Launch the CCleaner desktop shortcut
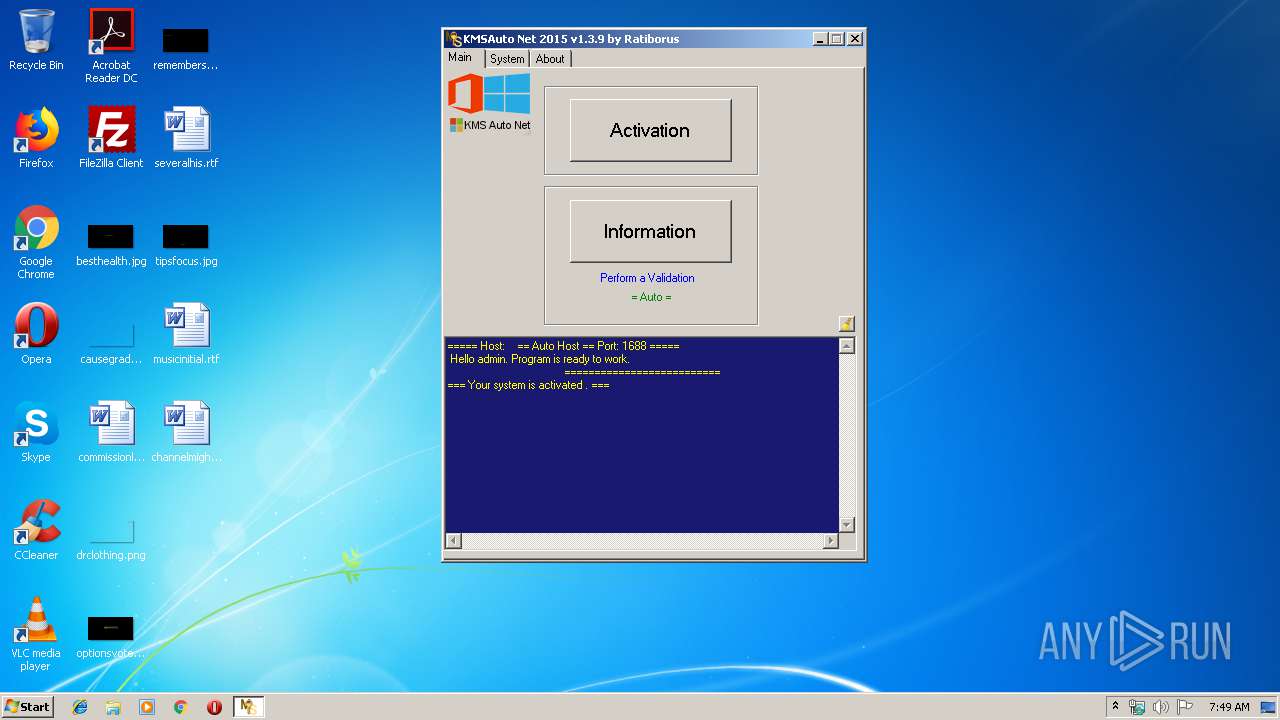Viewport: 1280px width, 720px height. click(36, 530)
